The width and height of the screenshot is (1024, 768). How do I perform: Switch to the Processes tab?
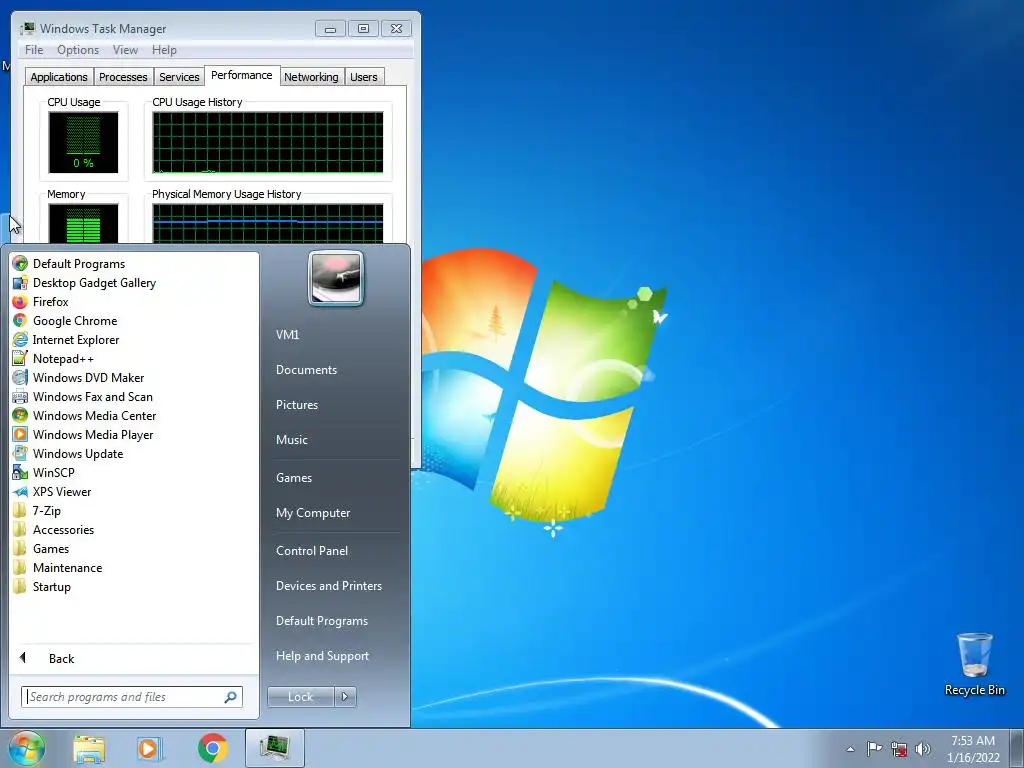click(x=123, y=77)
